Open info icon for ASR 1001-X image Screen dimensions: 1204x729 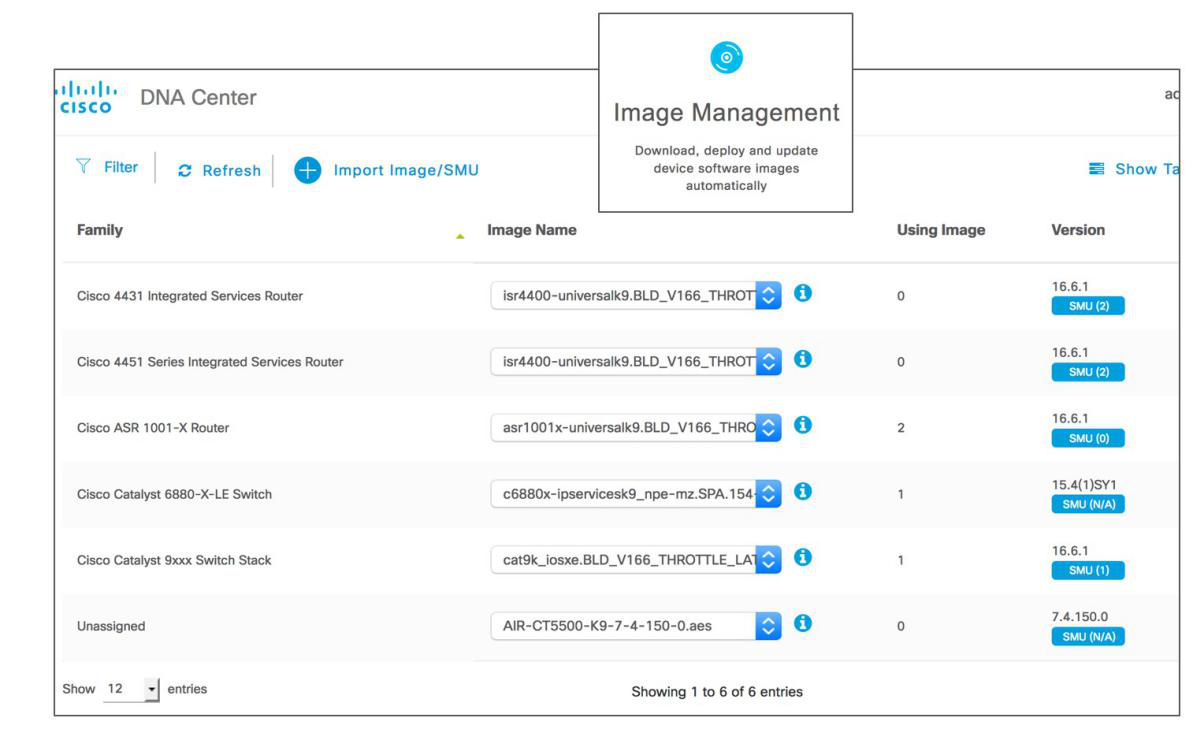tap(802, 426)
